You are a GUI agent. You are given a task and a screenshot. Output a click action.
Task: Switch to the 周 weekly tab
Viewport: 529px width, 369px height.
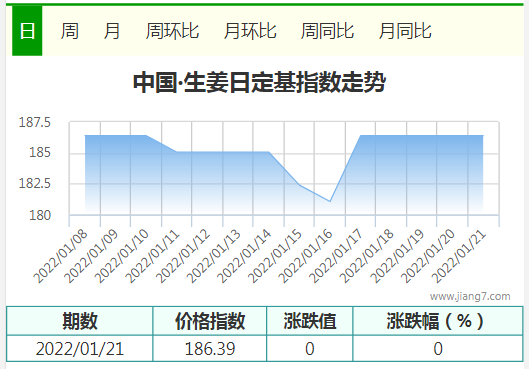(x=70, y=31)
